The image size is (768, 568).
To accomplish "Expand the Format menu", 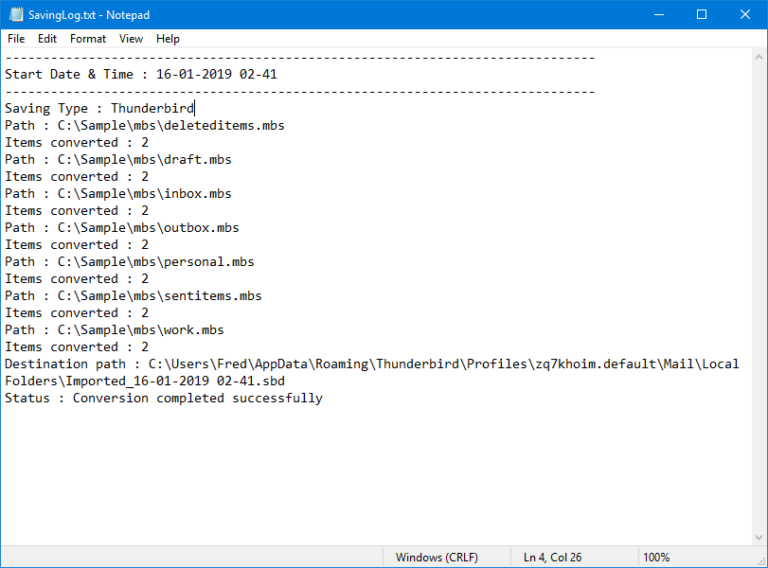I will [88, 39].
